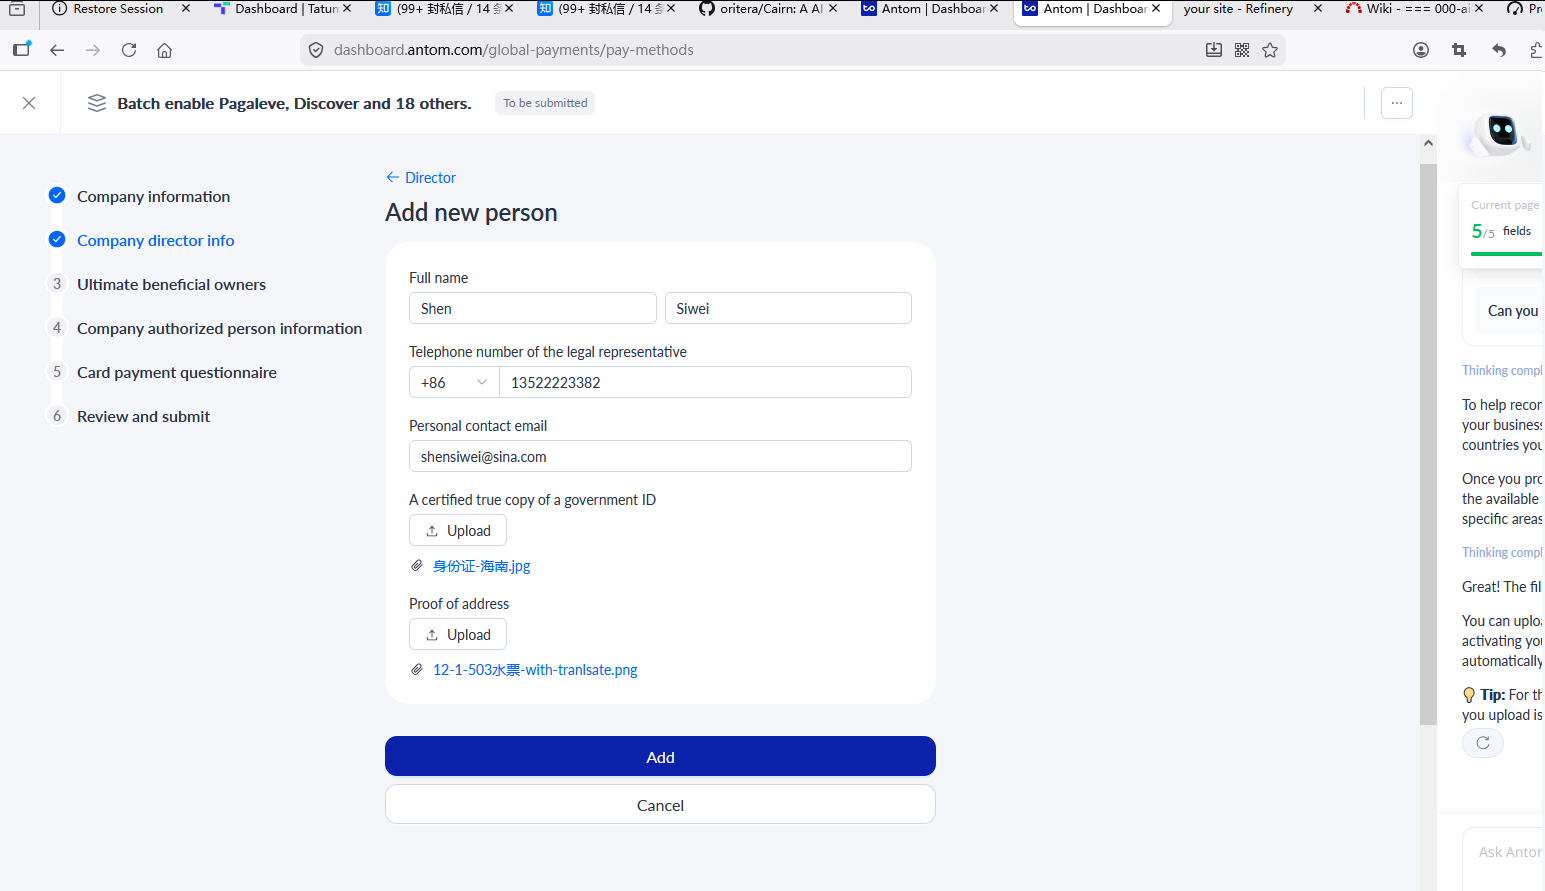
Task: Click the browser back arrow
Action: tap(57, 50)
